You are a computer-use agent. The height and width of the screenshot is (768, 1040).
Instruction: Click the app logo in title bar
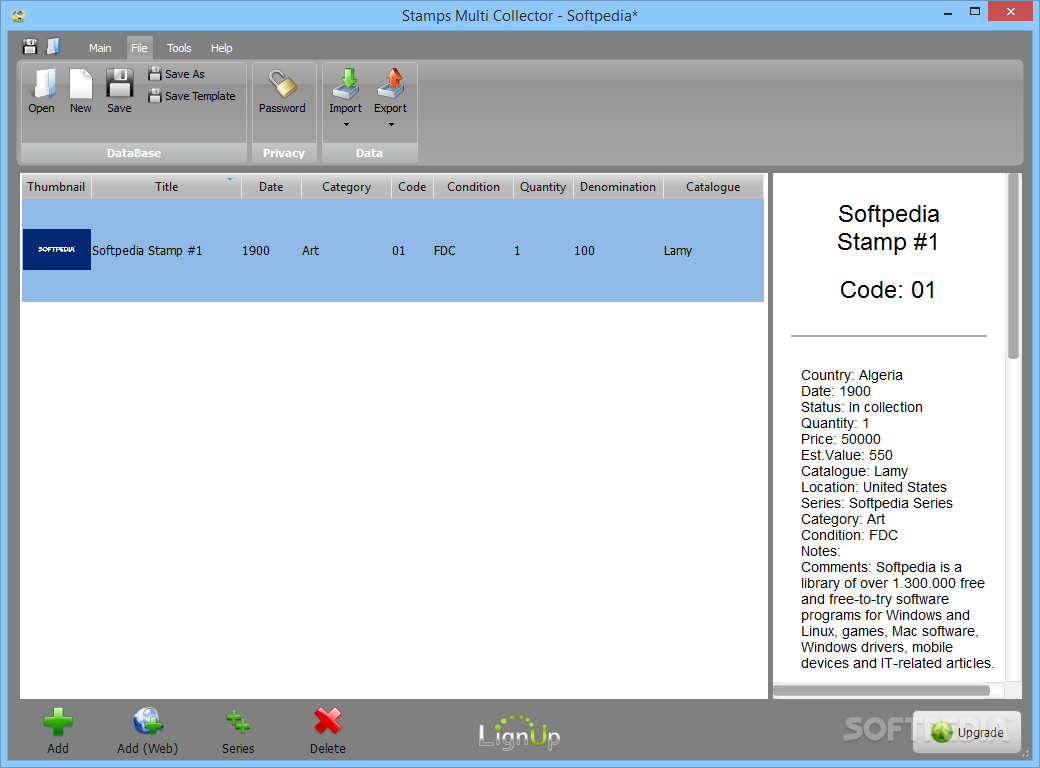tap(18, 15)
